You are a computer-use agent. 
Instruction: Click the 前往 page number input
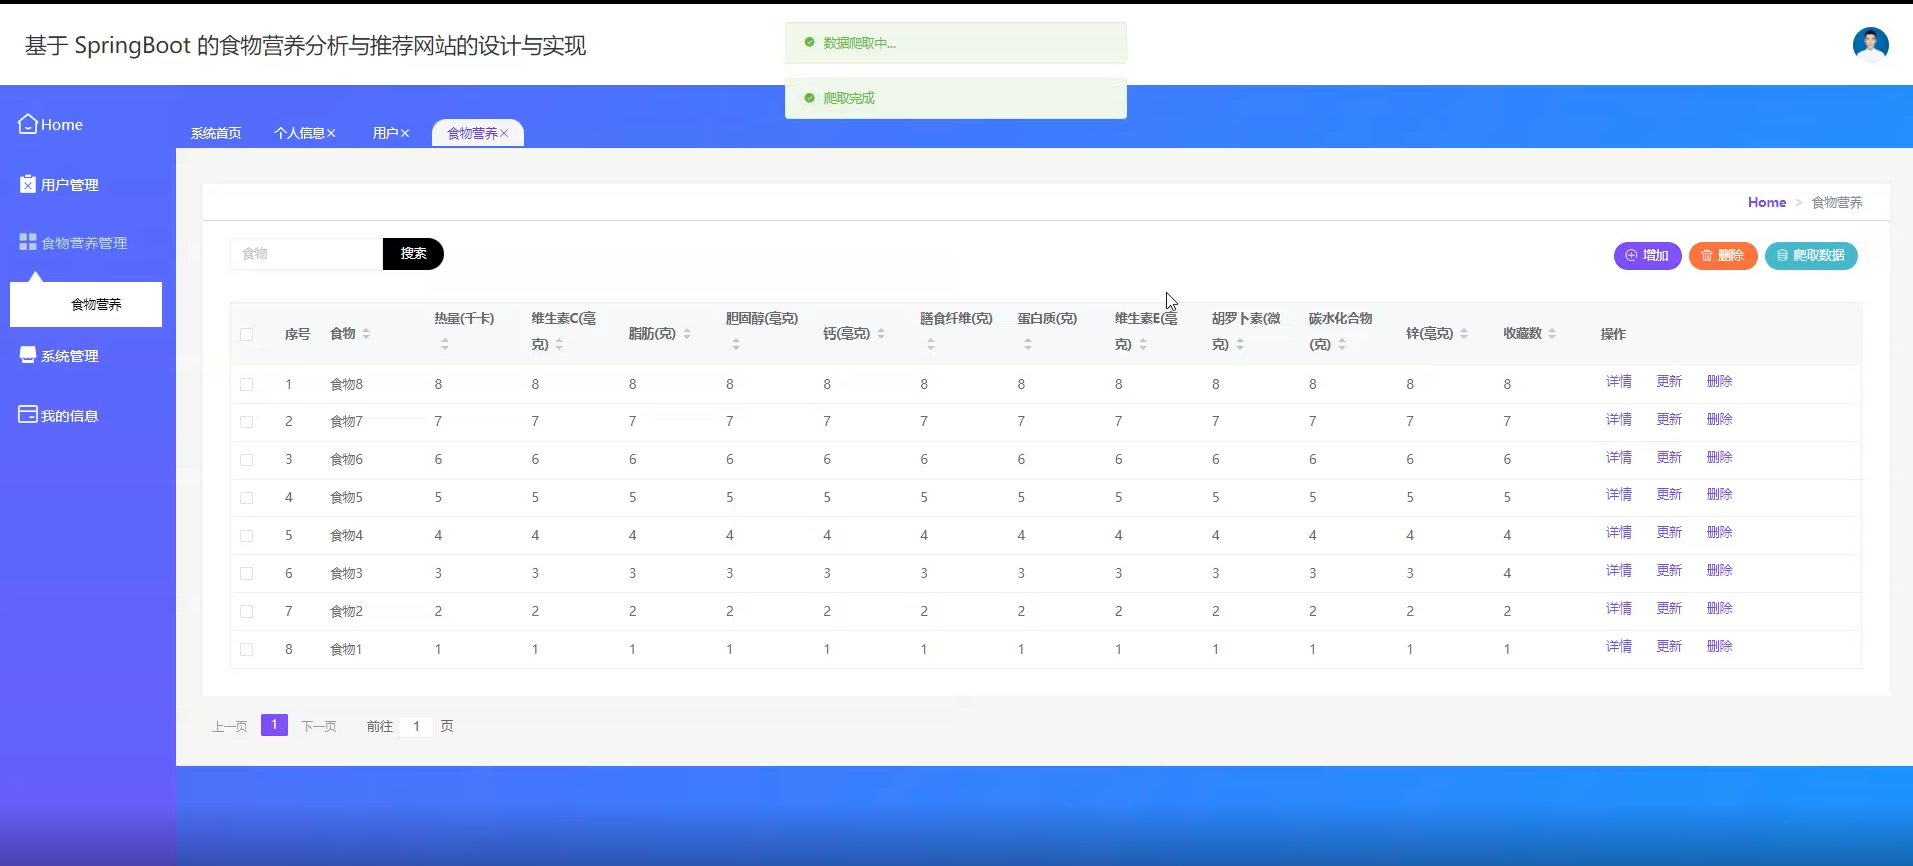click(416, 727)
